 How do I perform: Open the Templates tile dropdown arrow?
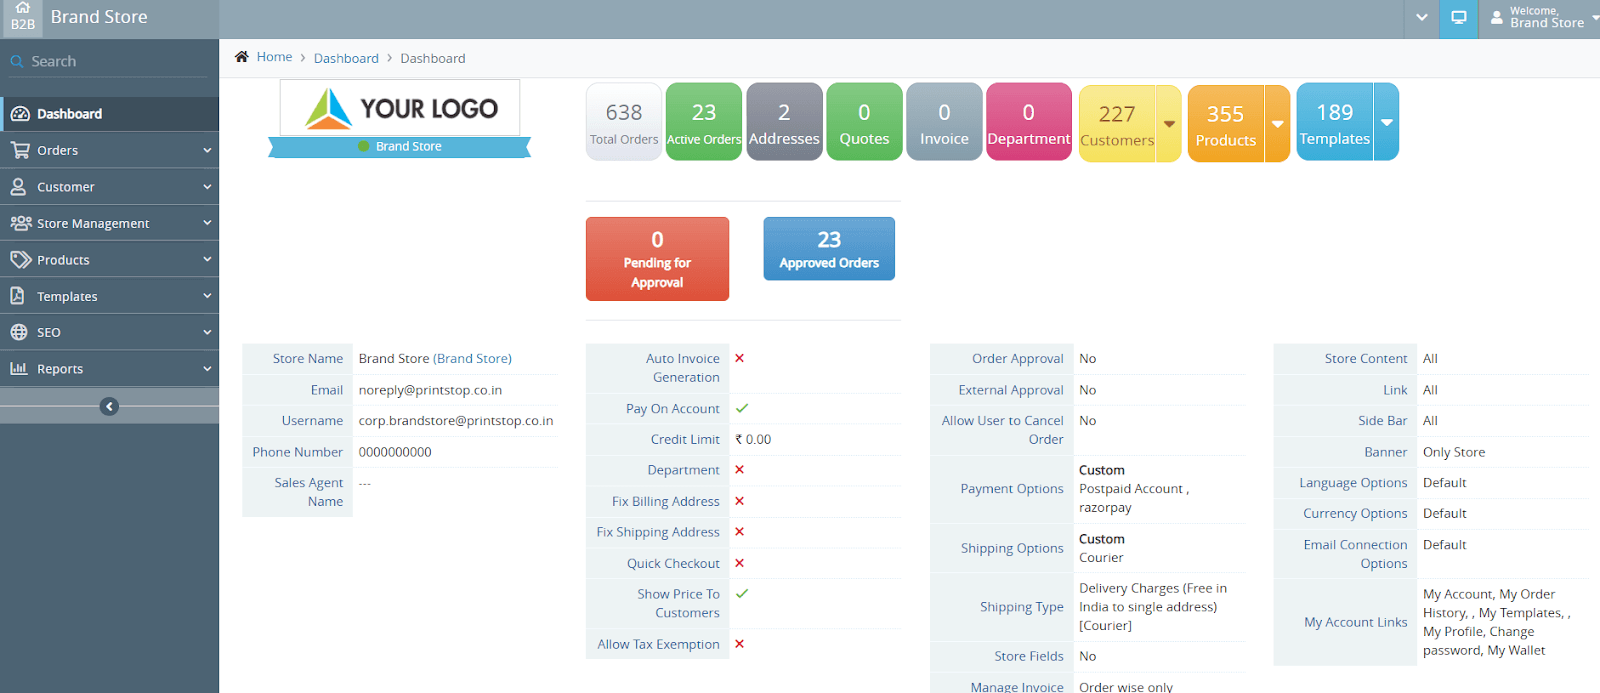pyautogui.click(x=1386, y=122)
